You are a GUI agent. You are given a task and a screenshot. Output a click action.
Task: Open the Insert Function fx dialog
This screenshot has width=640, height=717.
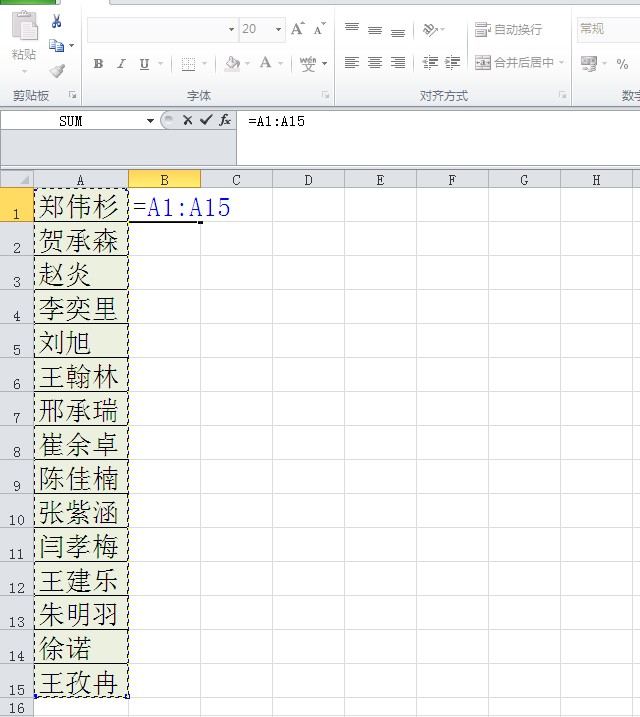pyautogui.click(x=225, y=120)
